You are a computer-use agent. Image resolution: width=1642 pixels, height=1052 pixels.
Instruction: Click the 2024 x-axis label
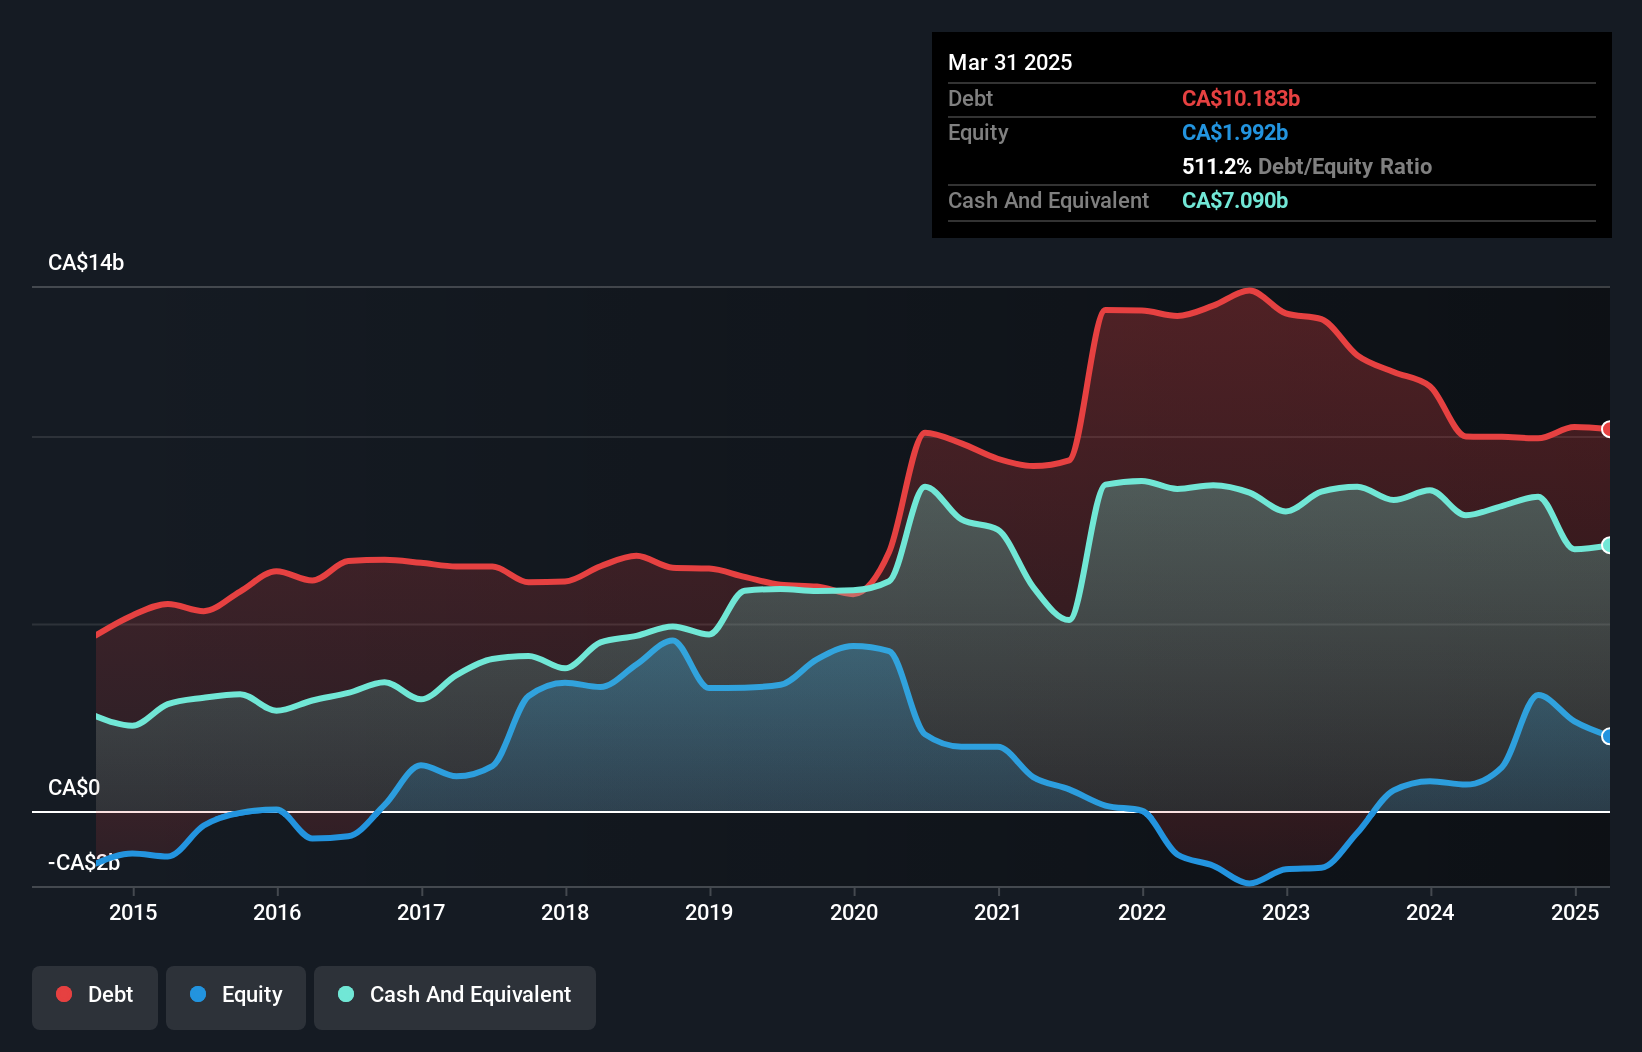[x=1430, y=912]
